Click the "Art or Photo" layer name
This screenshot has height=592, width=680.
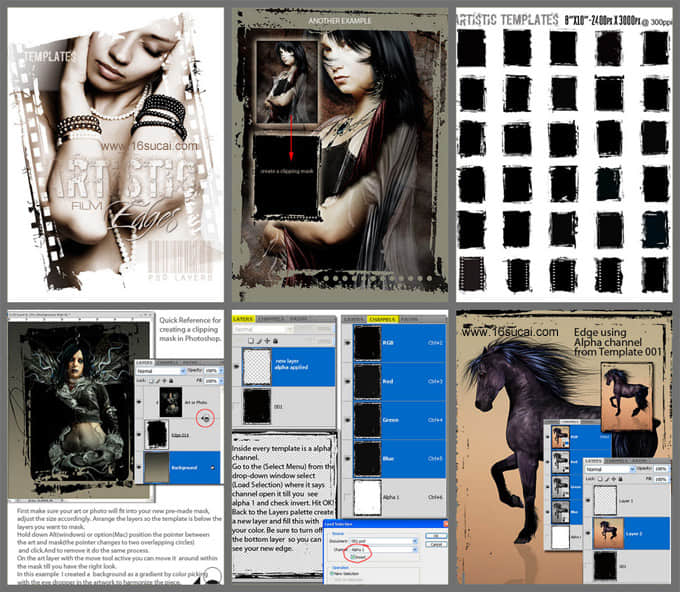point(196,402)
